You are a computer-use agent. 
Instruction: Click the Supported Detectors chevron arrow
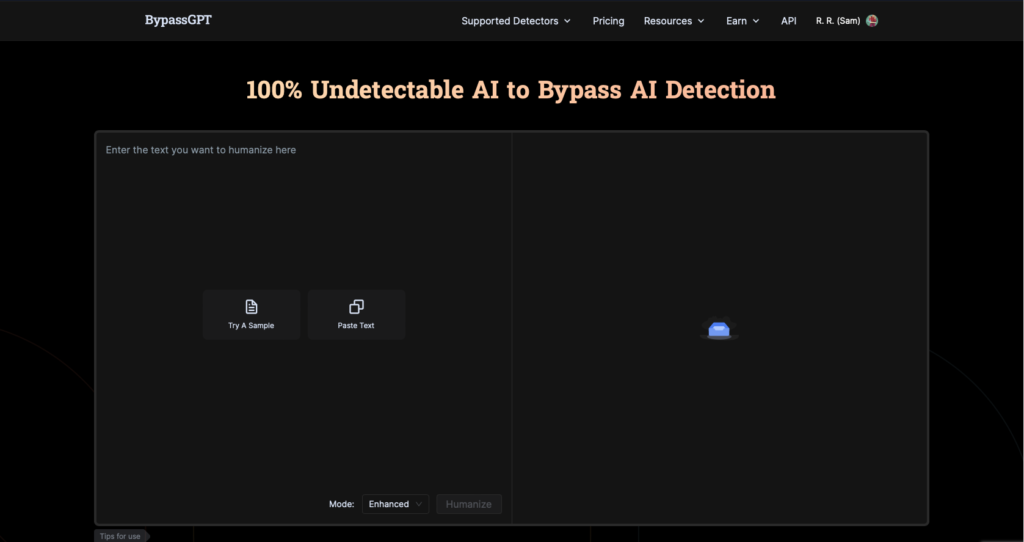tap(567, 21)
